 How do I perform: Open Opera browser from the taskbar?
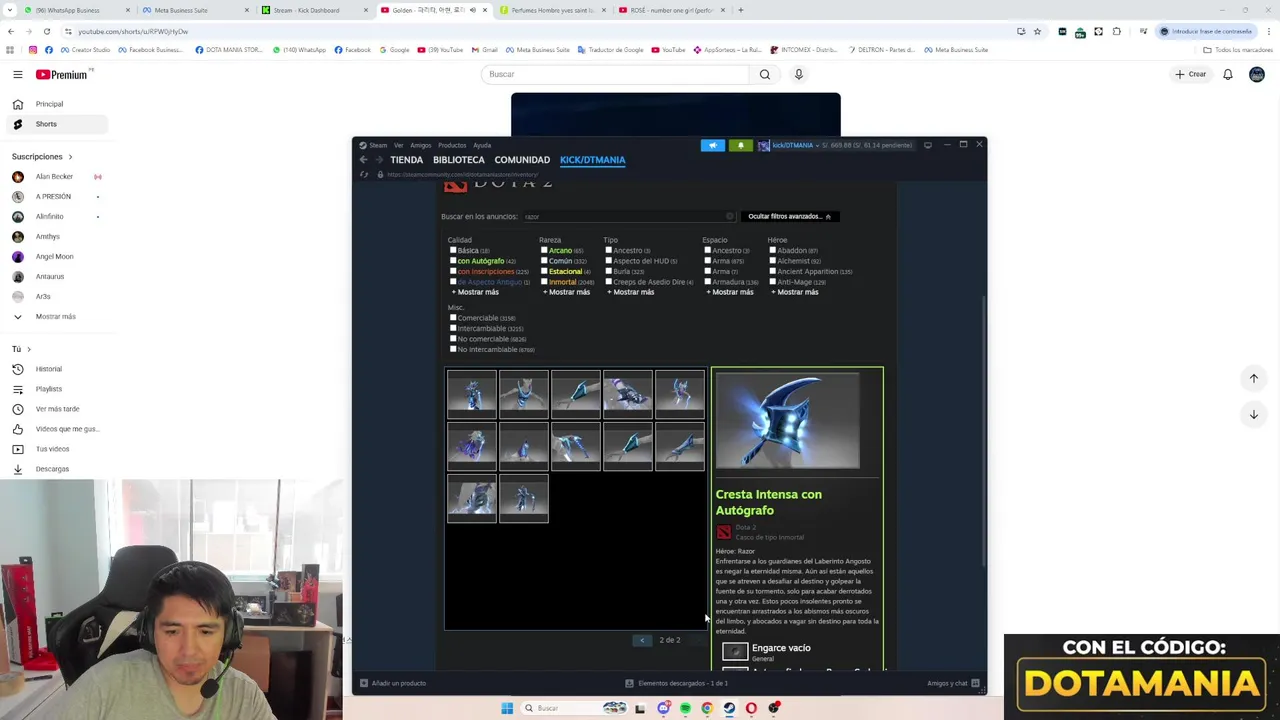click(751, 708)
